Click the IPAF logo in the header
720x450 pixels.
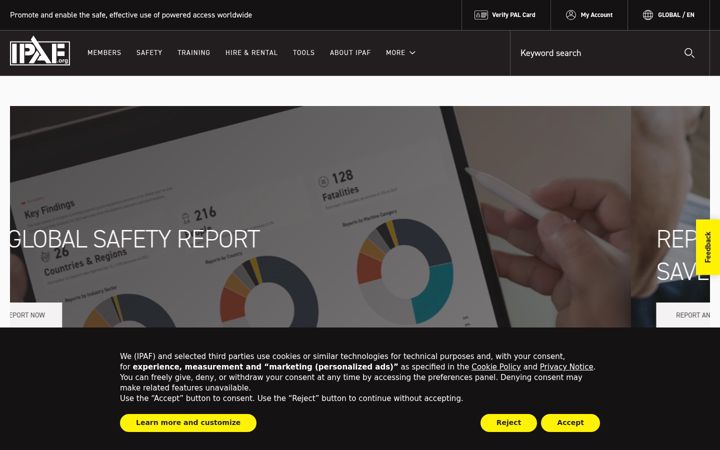[x=40, y=51]
